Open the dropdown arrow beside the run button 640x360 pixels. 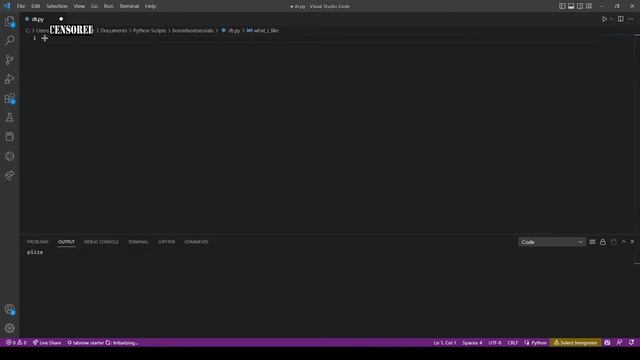(611, 19)
